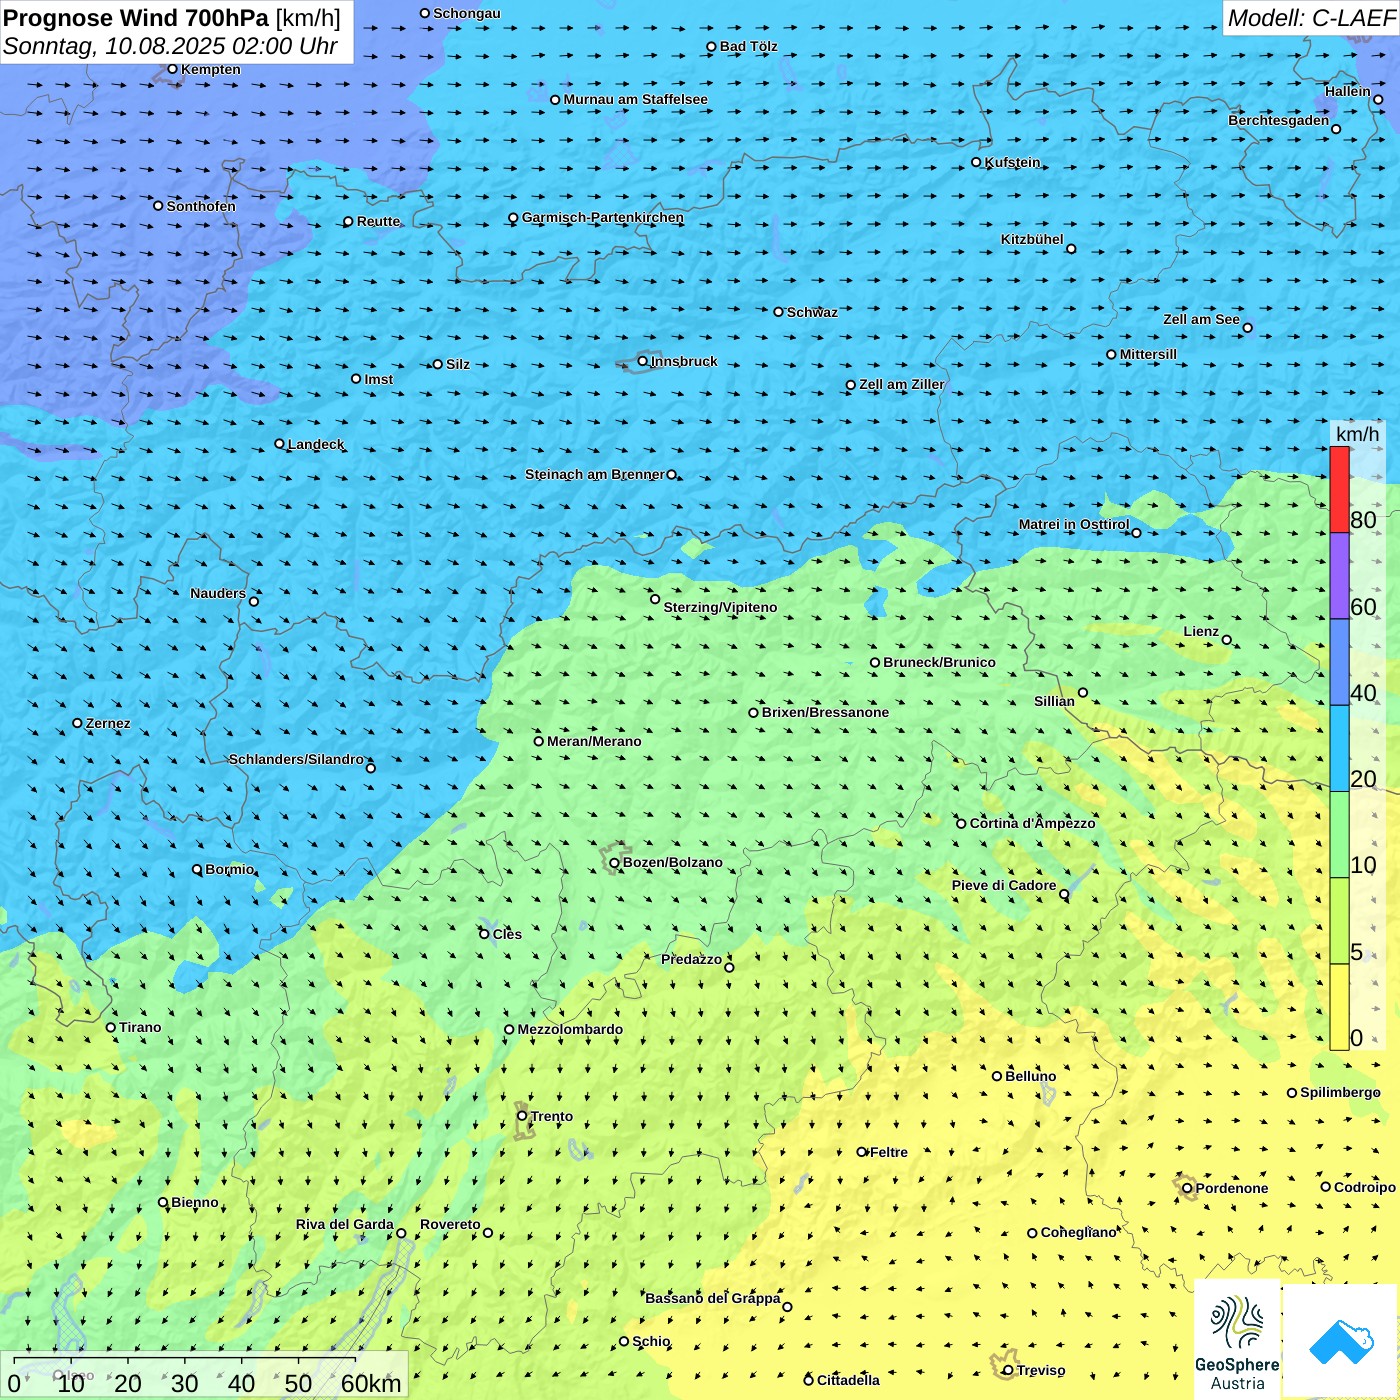This screenshot has height=1400, width=1400.
Task: Click the 'Bad Tölz' city label
Action: (749, 46)
